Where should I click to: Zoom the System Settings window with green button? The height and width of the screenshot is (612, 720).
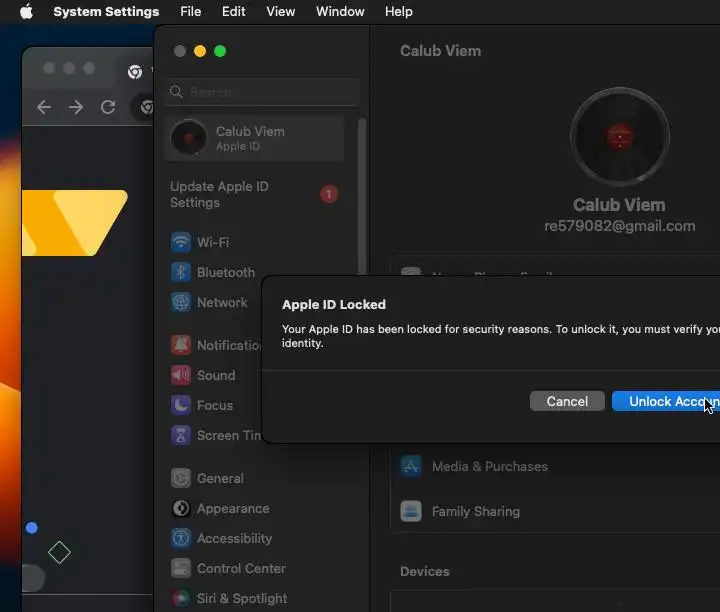220,51
